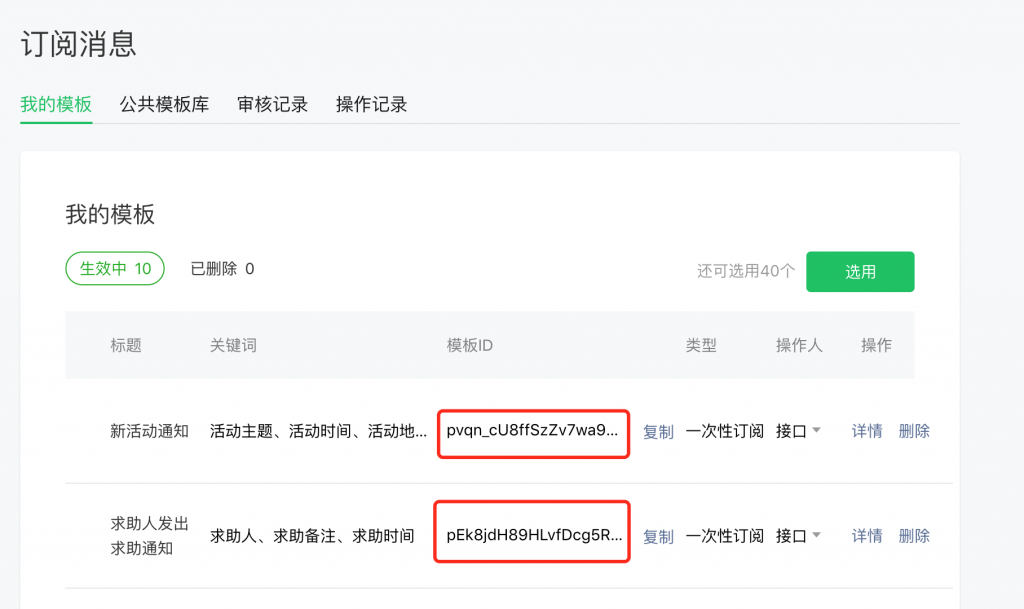Image resolution: width=1024 pixels, height=609 pixels.
Task: Click the template ID starting with pEk8jdH89
Action: [533, 536]
